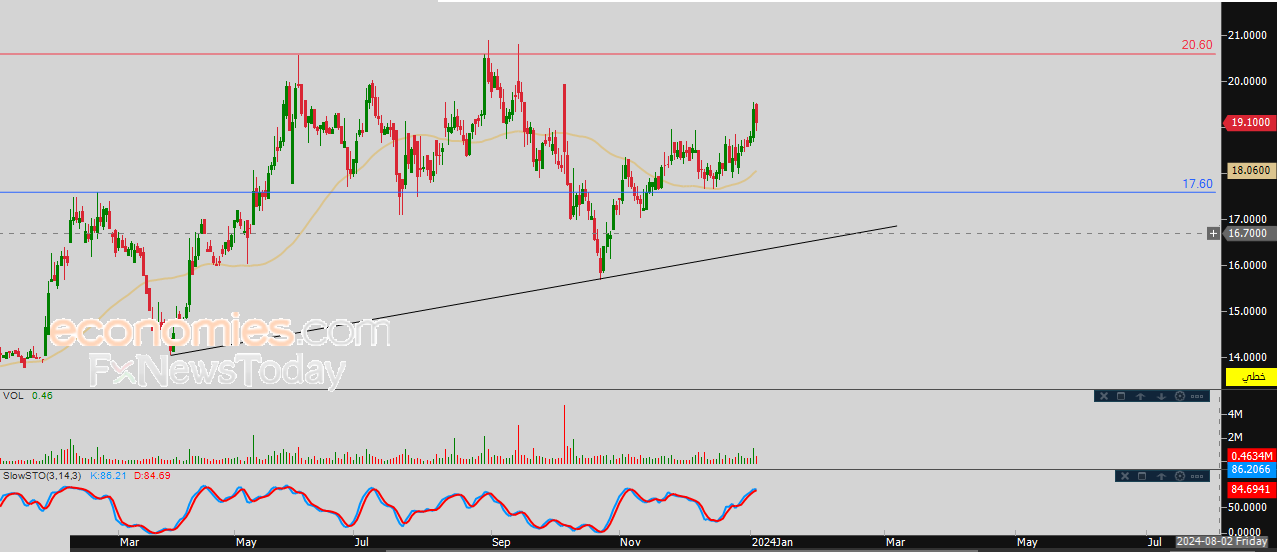Image resolution: width=1277 pixels, height=552 pixels.
Task: Click the 18.0600 moving average tag
Action: 1250,171
